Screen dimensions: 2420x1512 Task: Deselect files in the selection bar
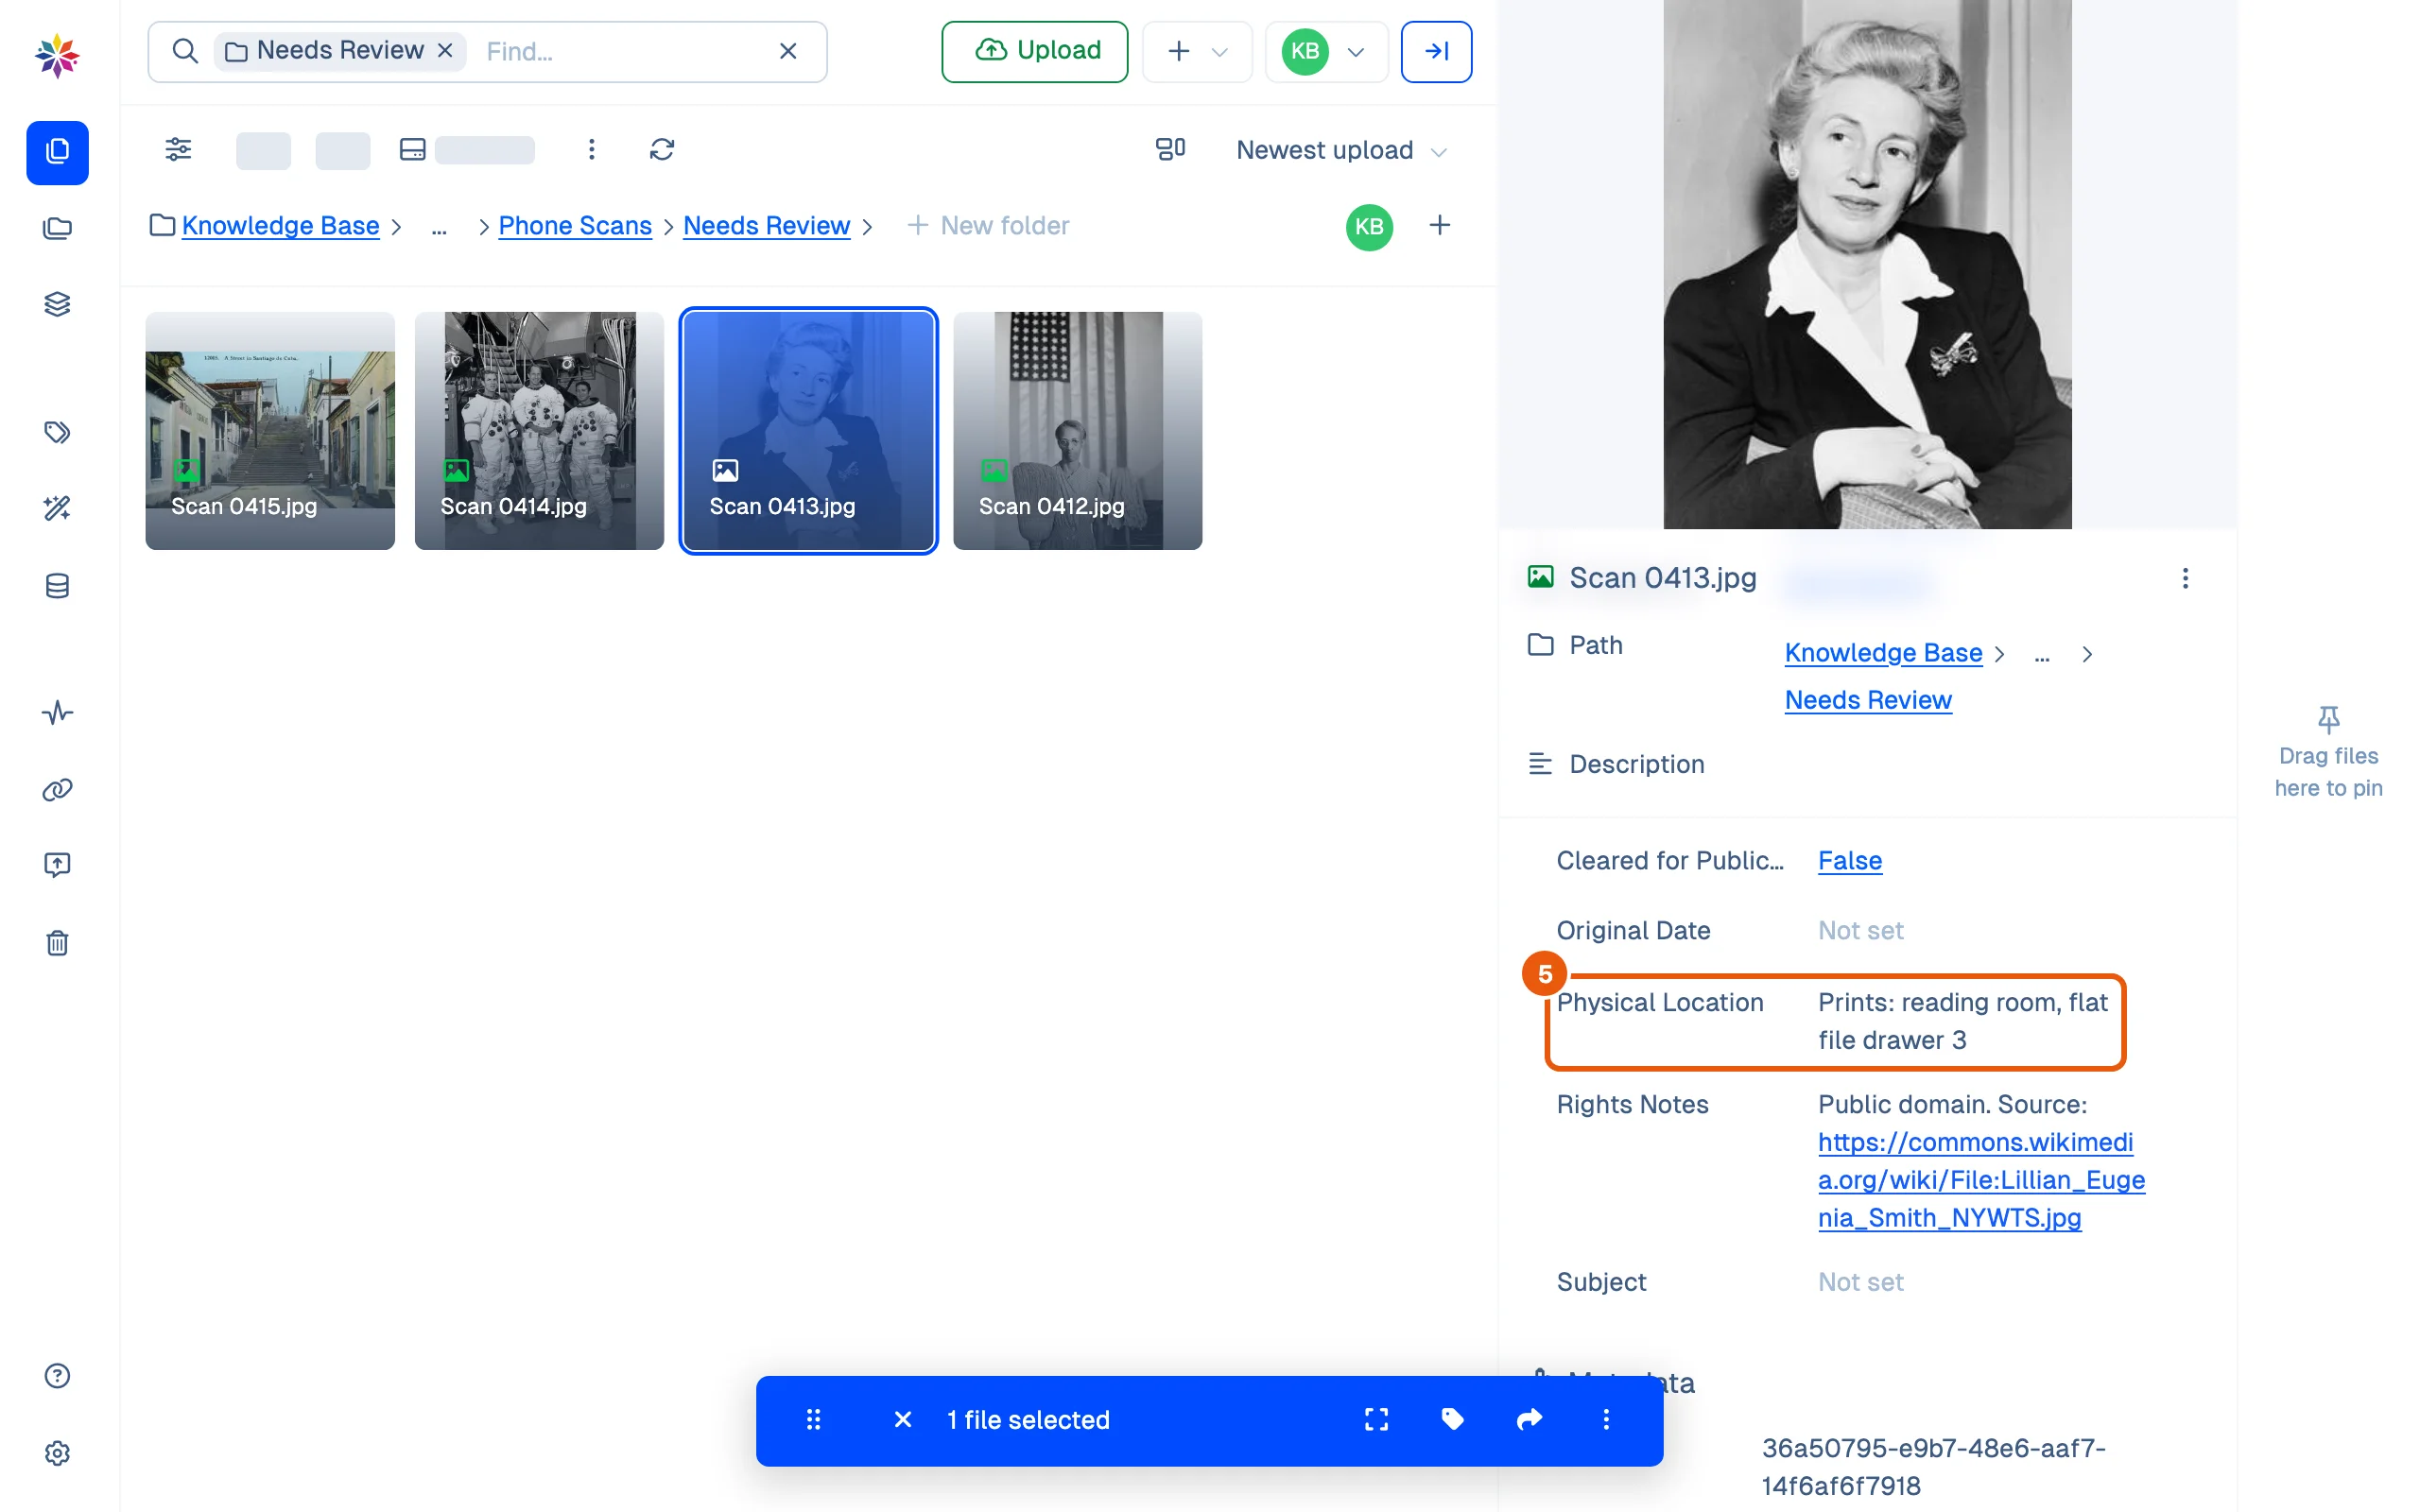pyautogui.click(x=903, y=1419)
